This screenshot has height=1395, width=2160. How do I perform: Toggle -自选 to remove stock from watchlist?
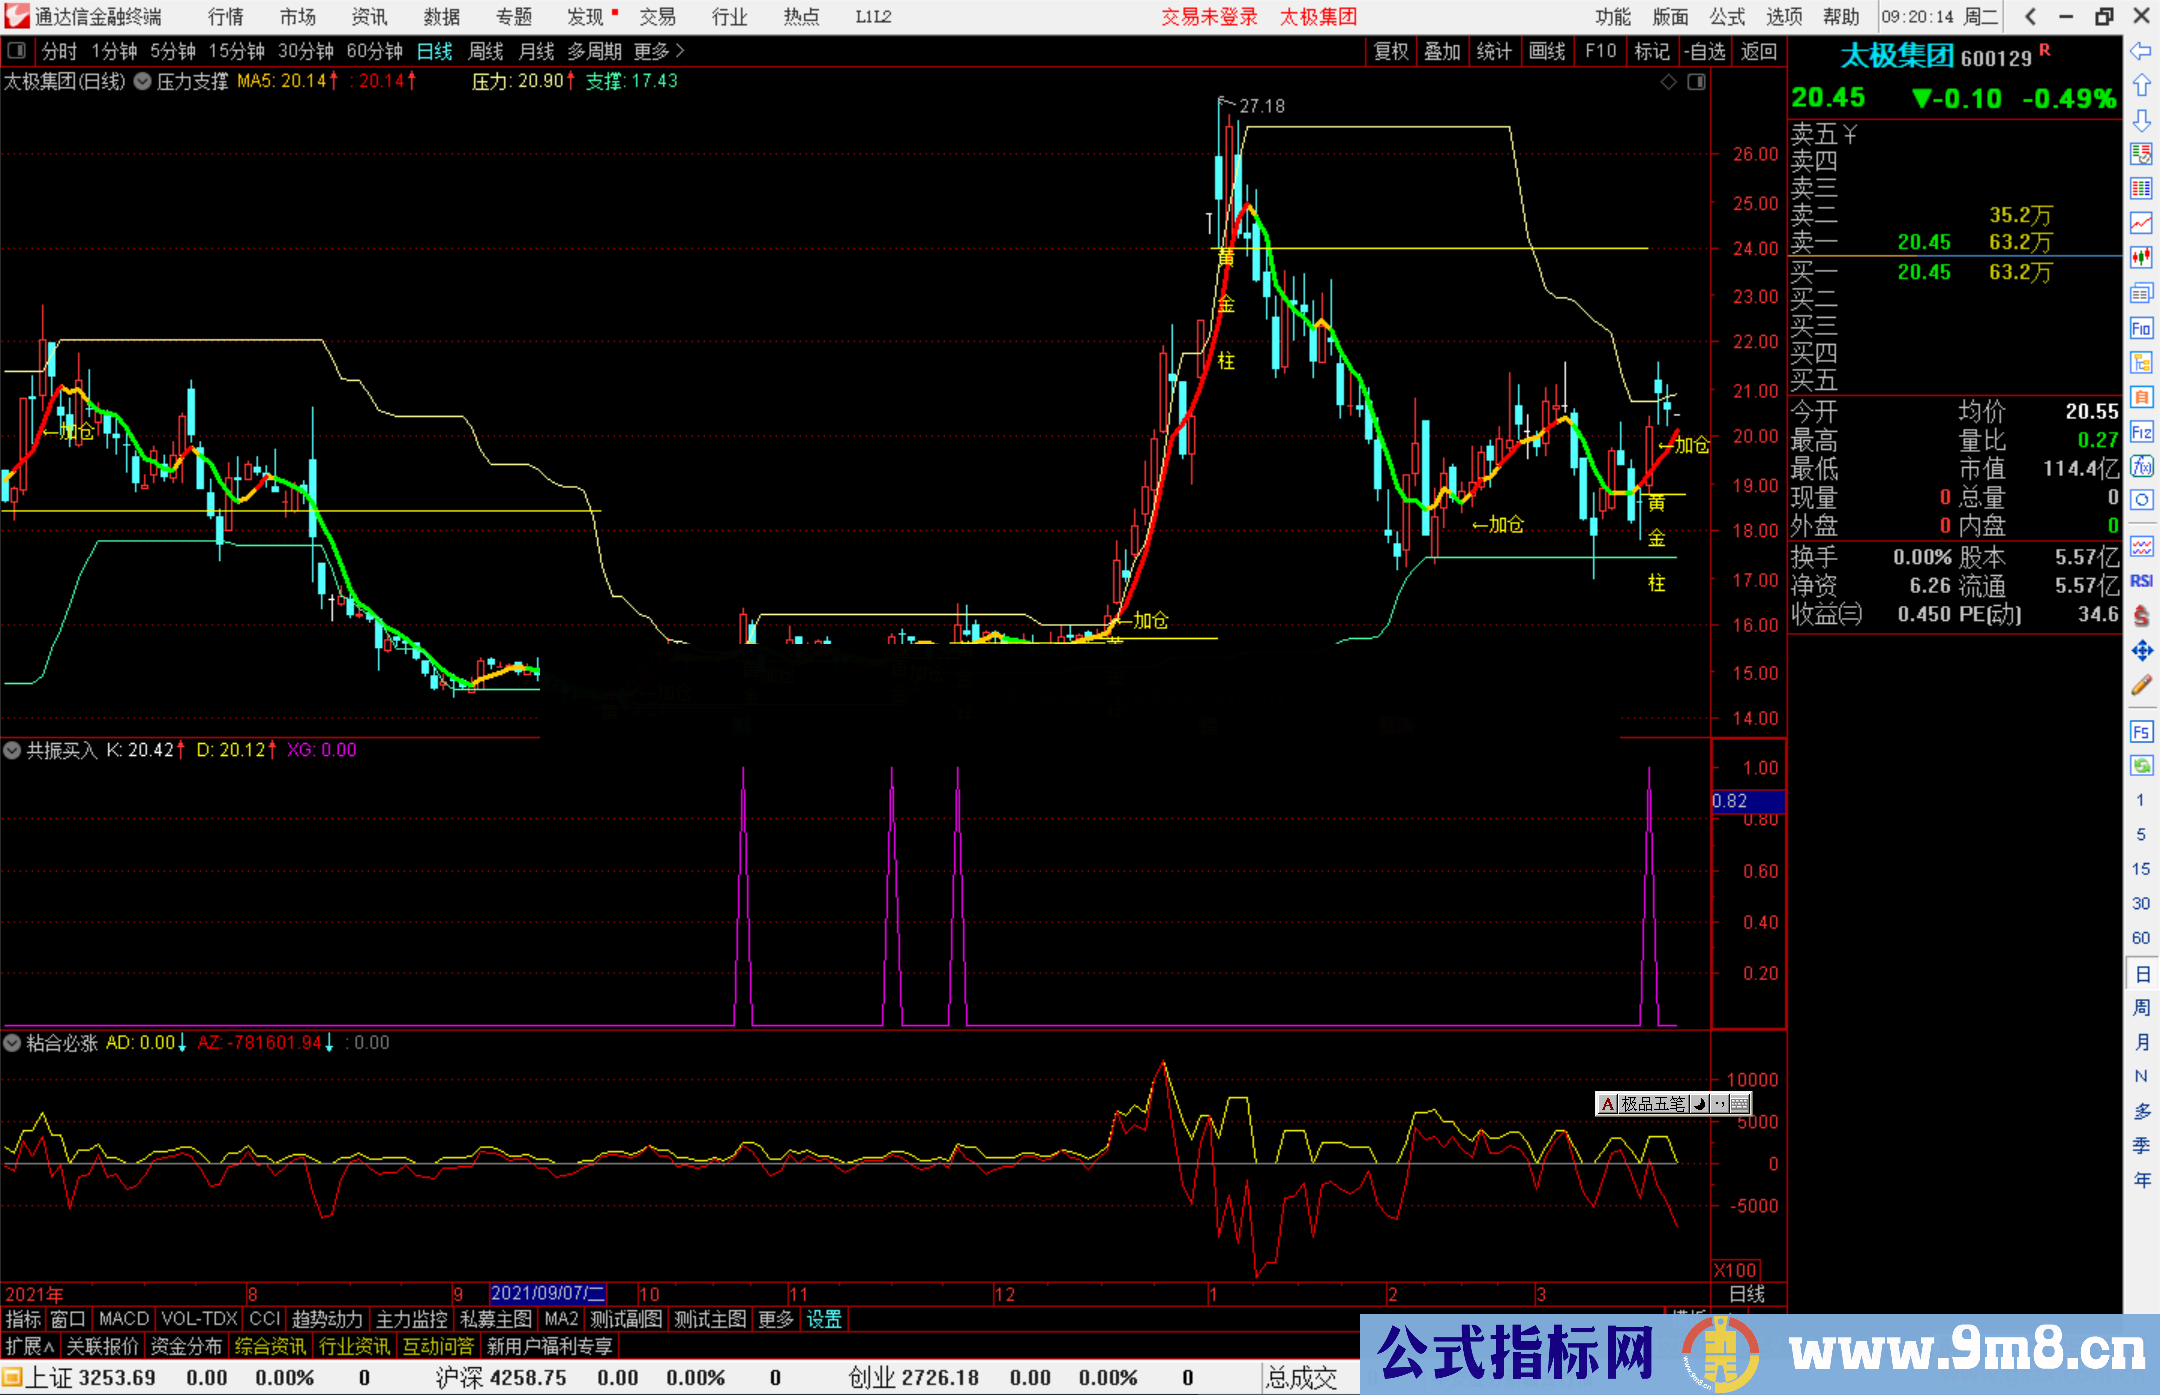1707,52
